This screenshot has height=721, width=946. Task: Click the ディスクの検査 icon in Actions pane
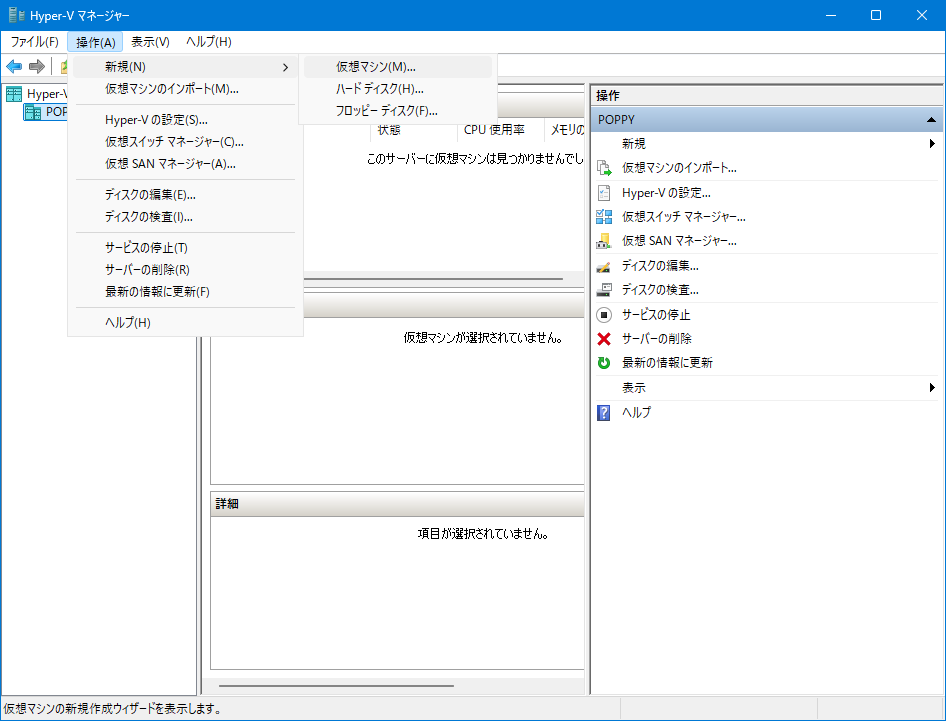604,290
